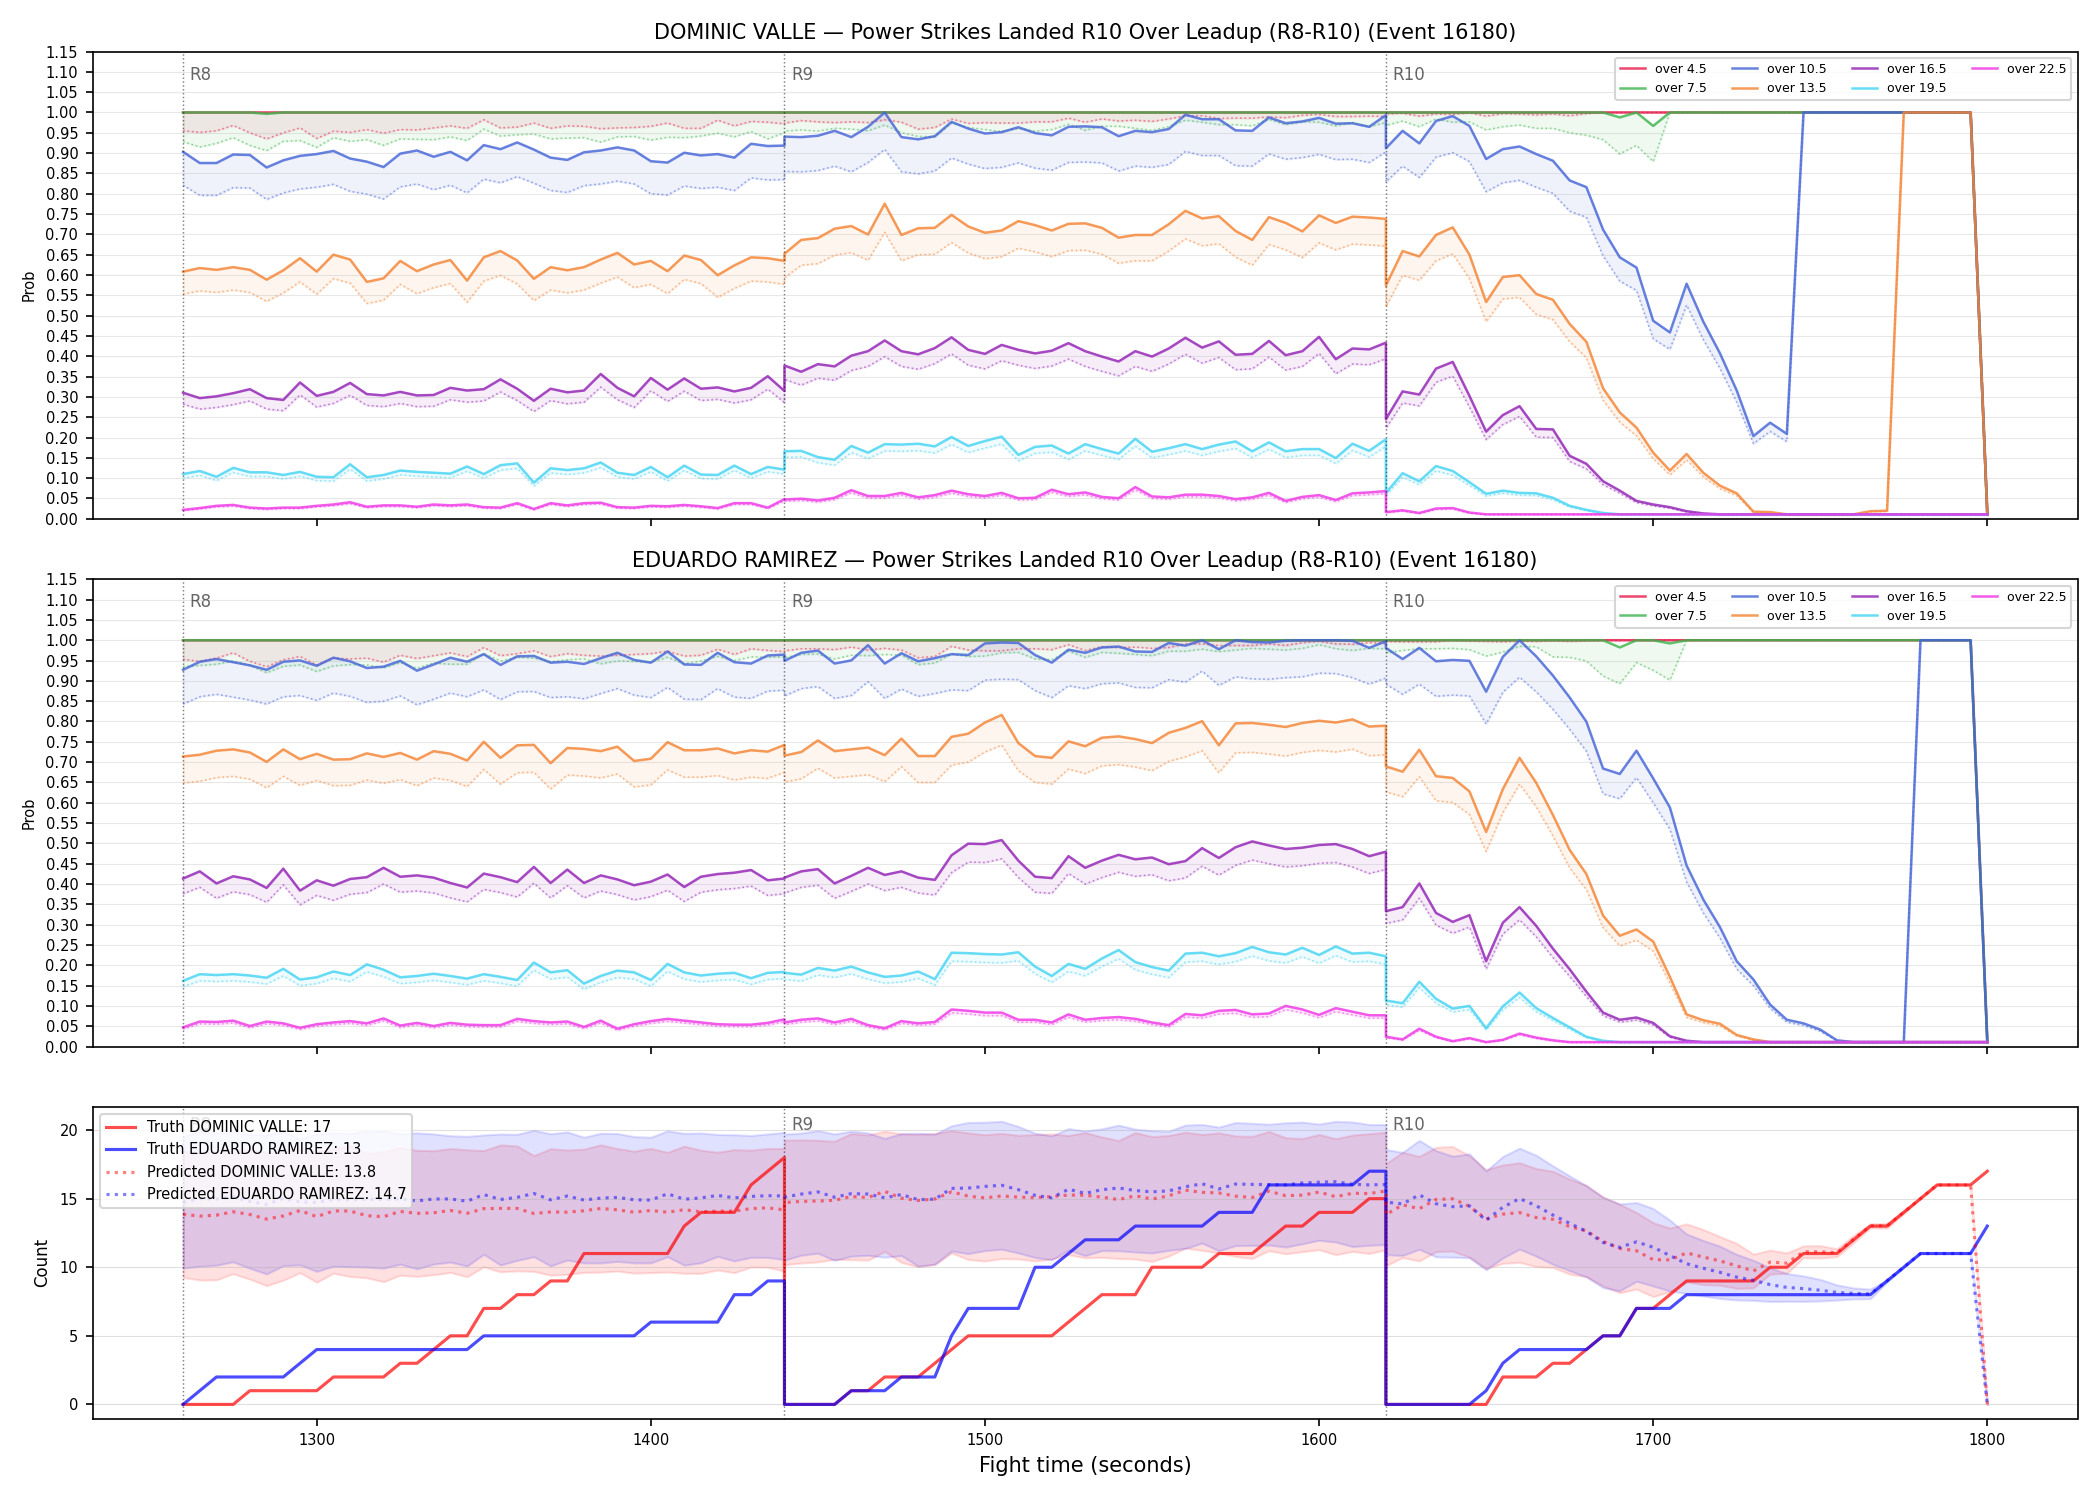This screenshot has height=1500, width=2100.
Task: Click the R9 marker in the Count chart
Action: click(x=802, y=1124)
